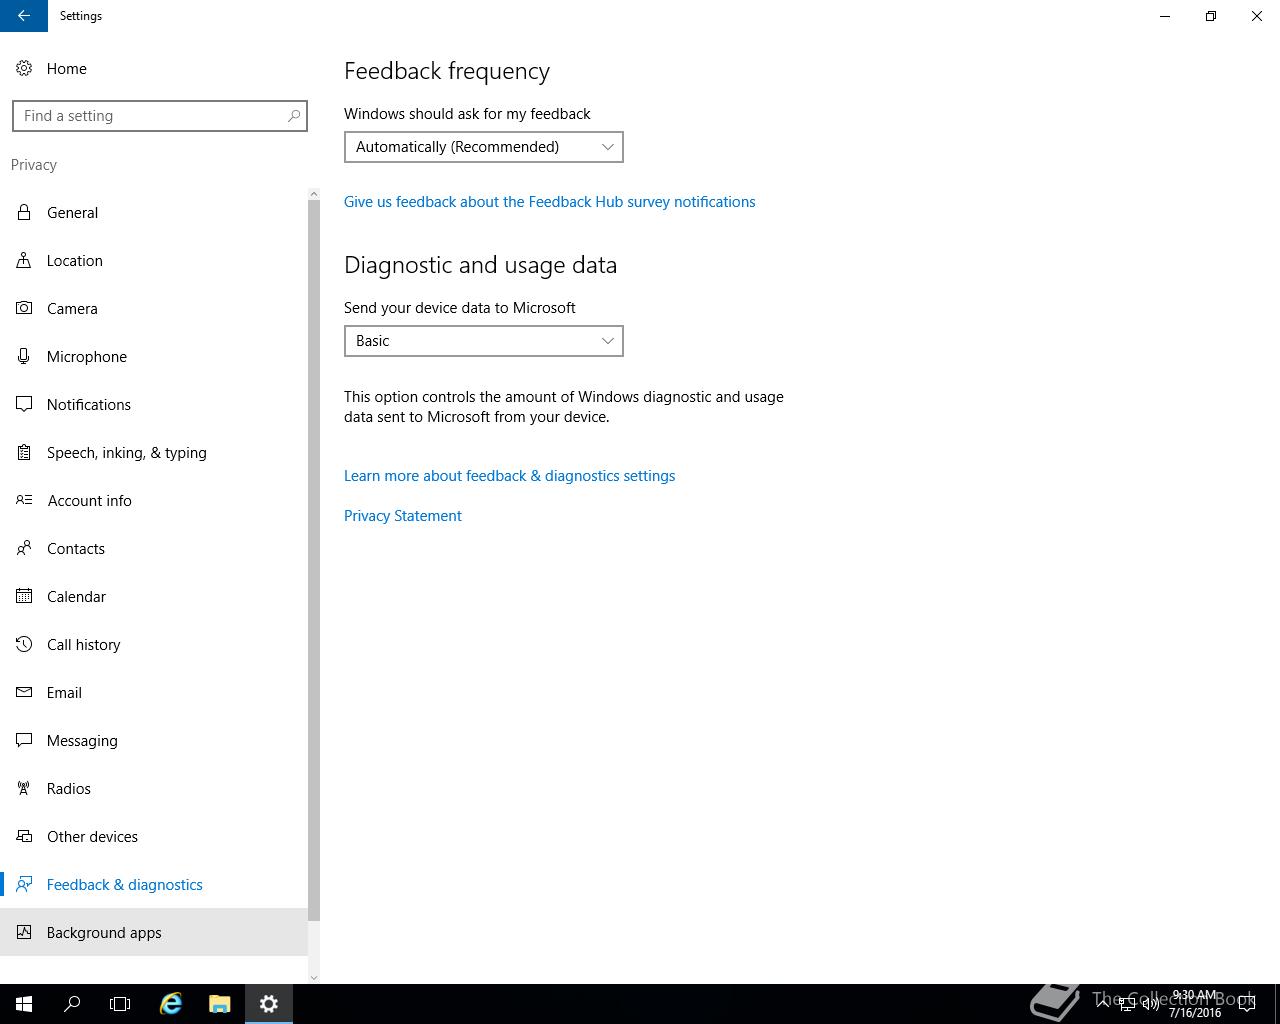Open the Basic diagnostic data dropdown
The width and height of the screenshot is (1280, 1024).
coord(484,341)
